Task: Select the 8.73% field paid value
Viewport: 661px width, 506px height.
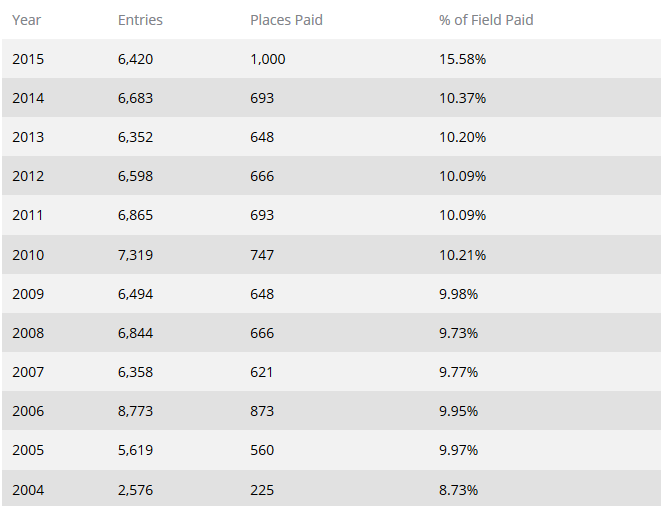Action: [x=458, y=490]
